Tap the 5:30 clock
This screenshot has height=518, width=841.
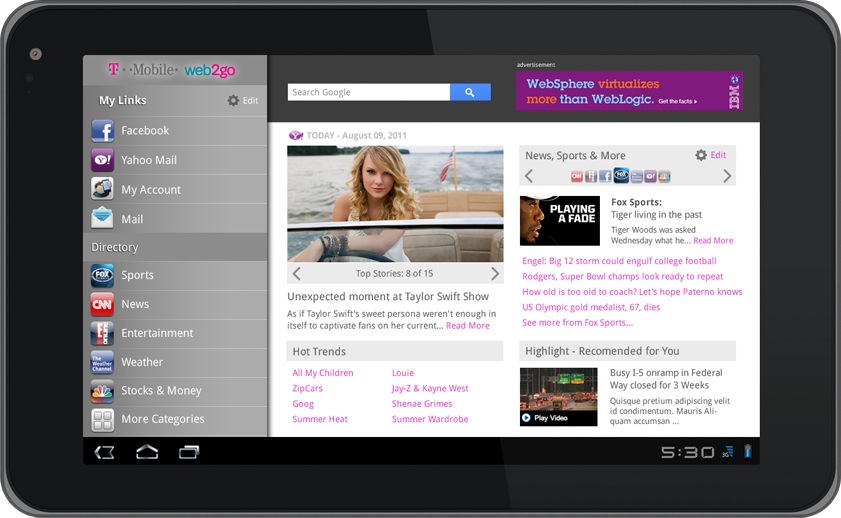688,453
